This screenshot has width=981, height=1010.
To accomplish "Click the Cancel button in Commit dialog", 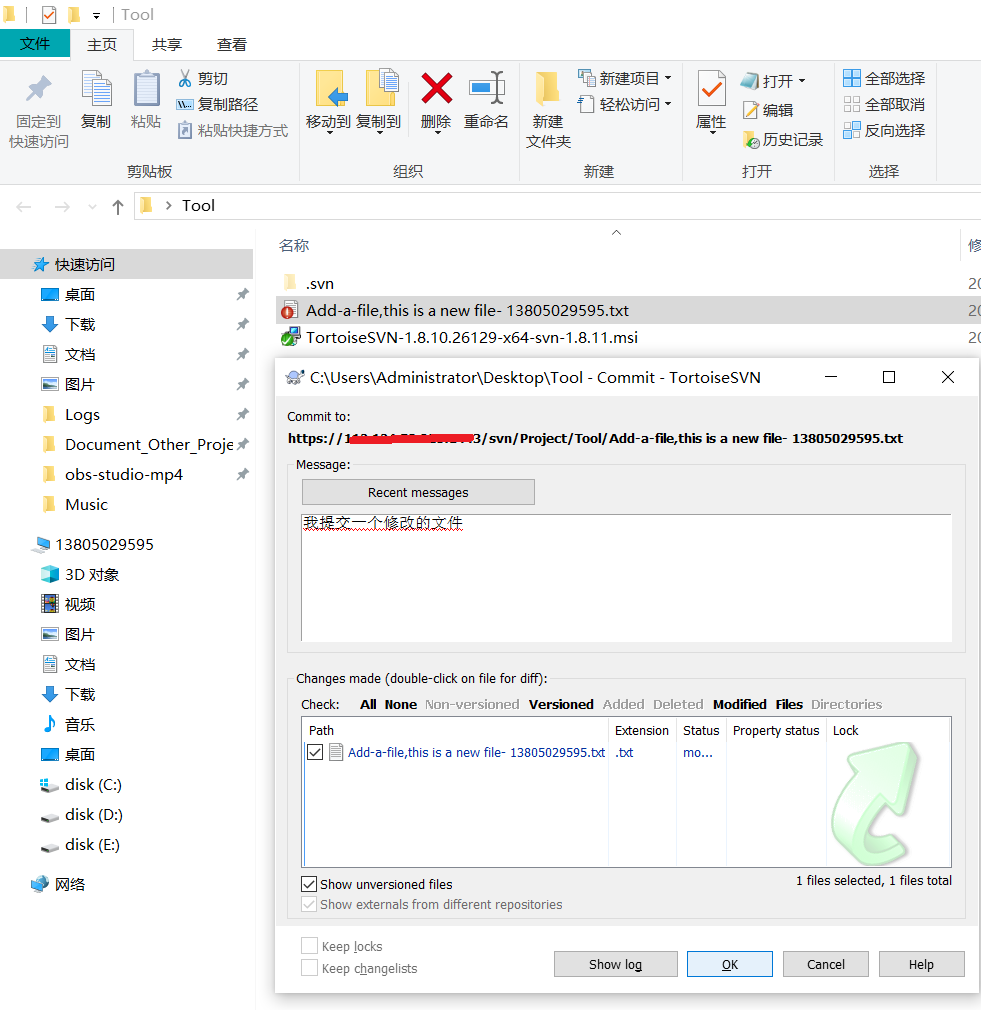I will (826, 964).
